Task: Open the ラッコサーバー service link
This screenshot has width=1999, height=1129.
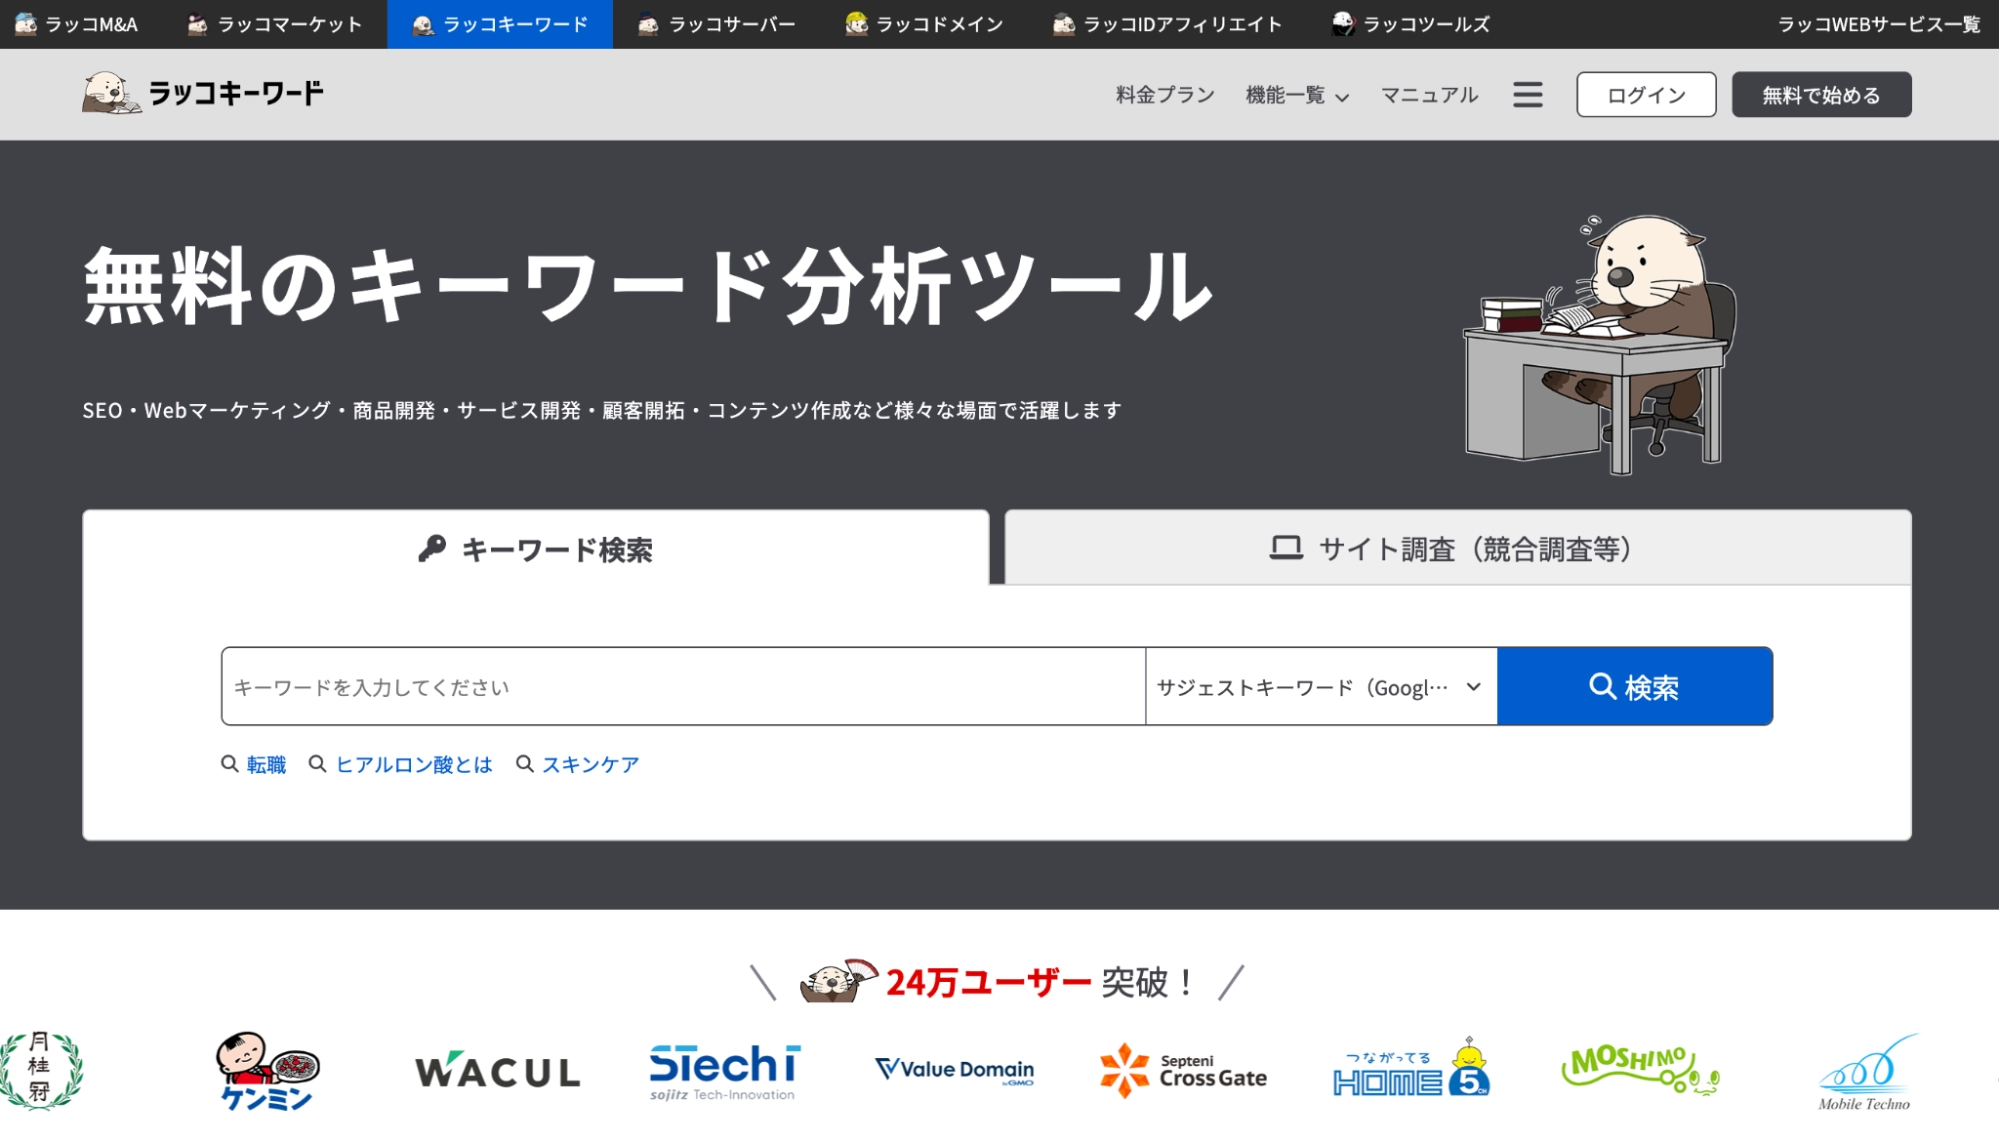Action: (x=717, y=24)
